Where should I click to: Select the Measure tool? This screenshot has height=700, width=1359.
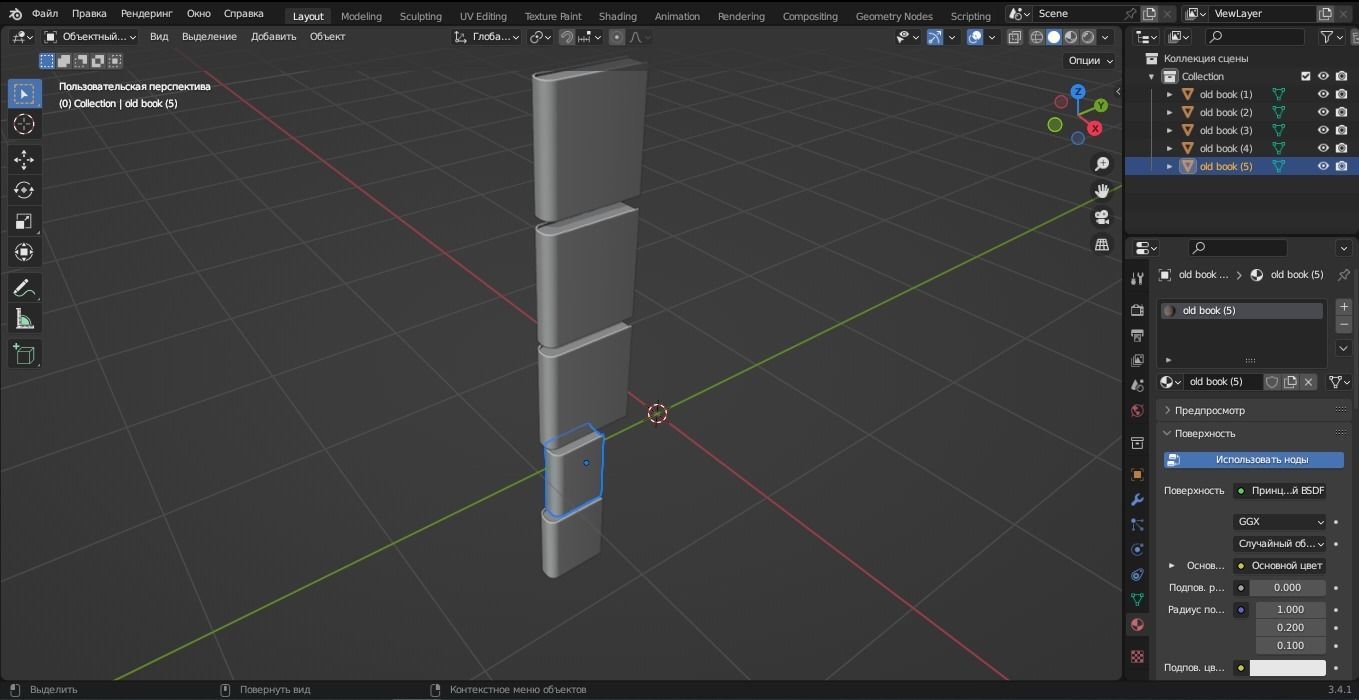point(24,319)
